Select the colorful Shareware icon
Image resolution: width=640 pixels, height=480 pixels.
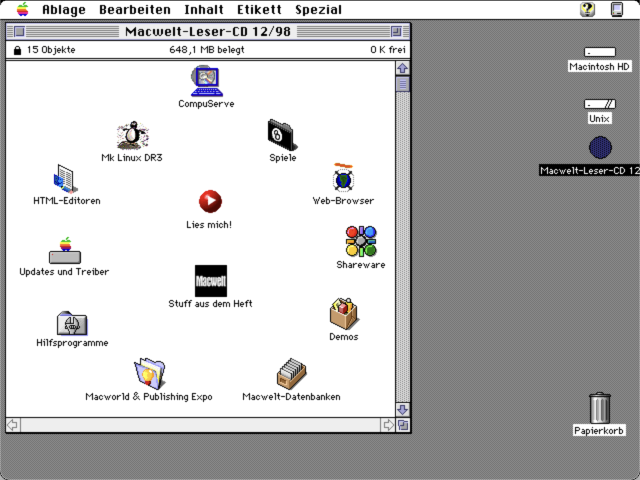tap(361, 241)
